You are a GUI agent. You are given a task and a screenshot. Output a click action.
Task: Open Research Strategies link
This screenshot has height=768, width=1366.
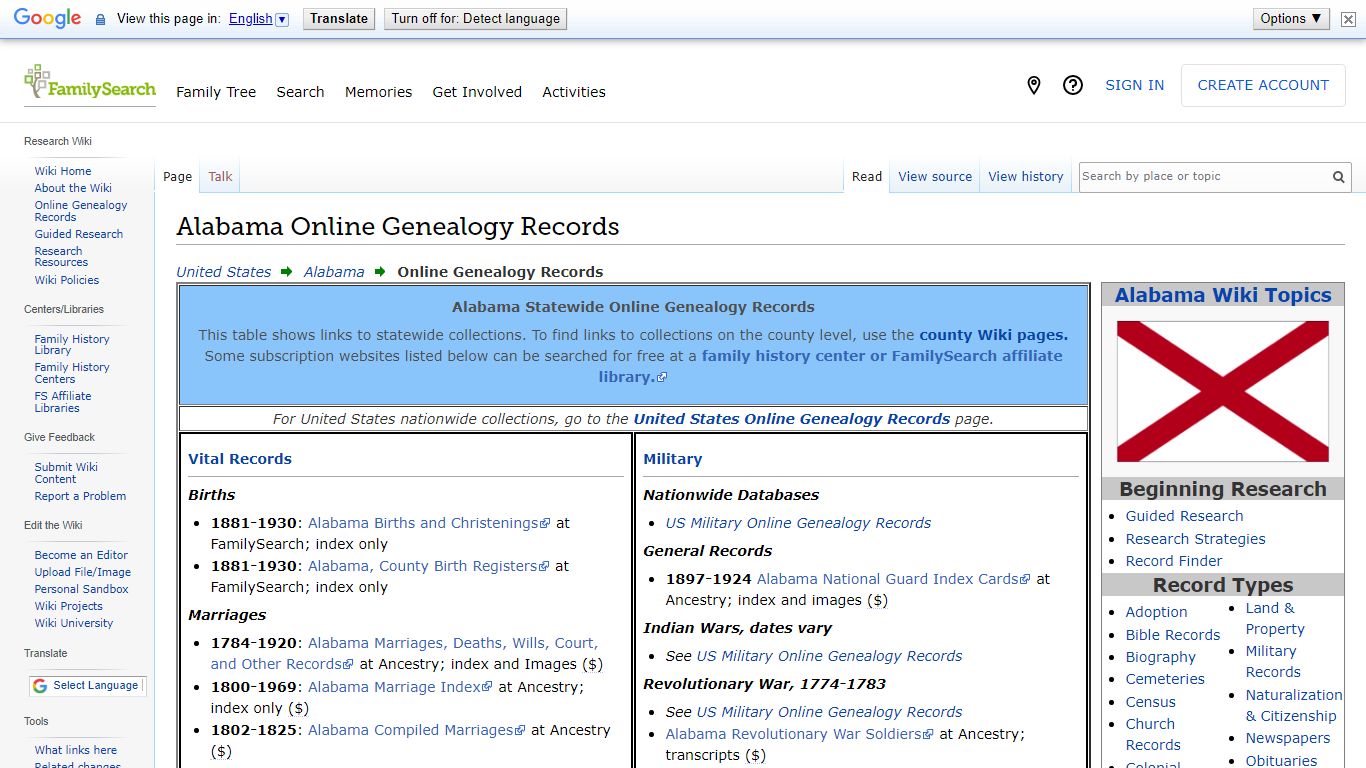point(1195,539)
